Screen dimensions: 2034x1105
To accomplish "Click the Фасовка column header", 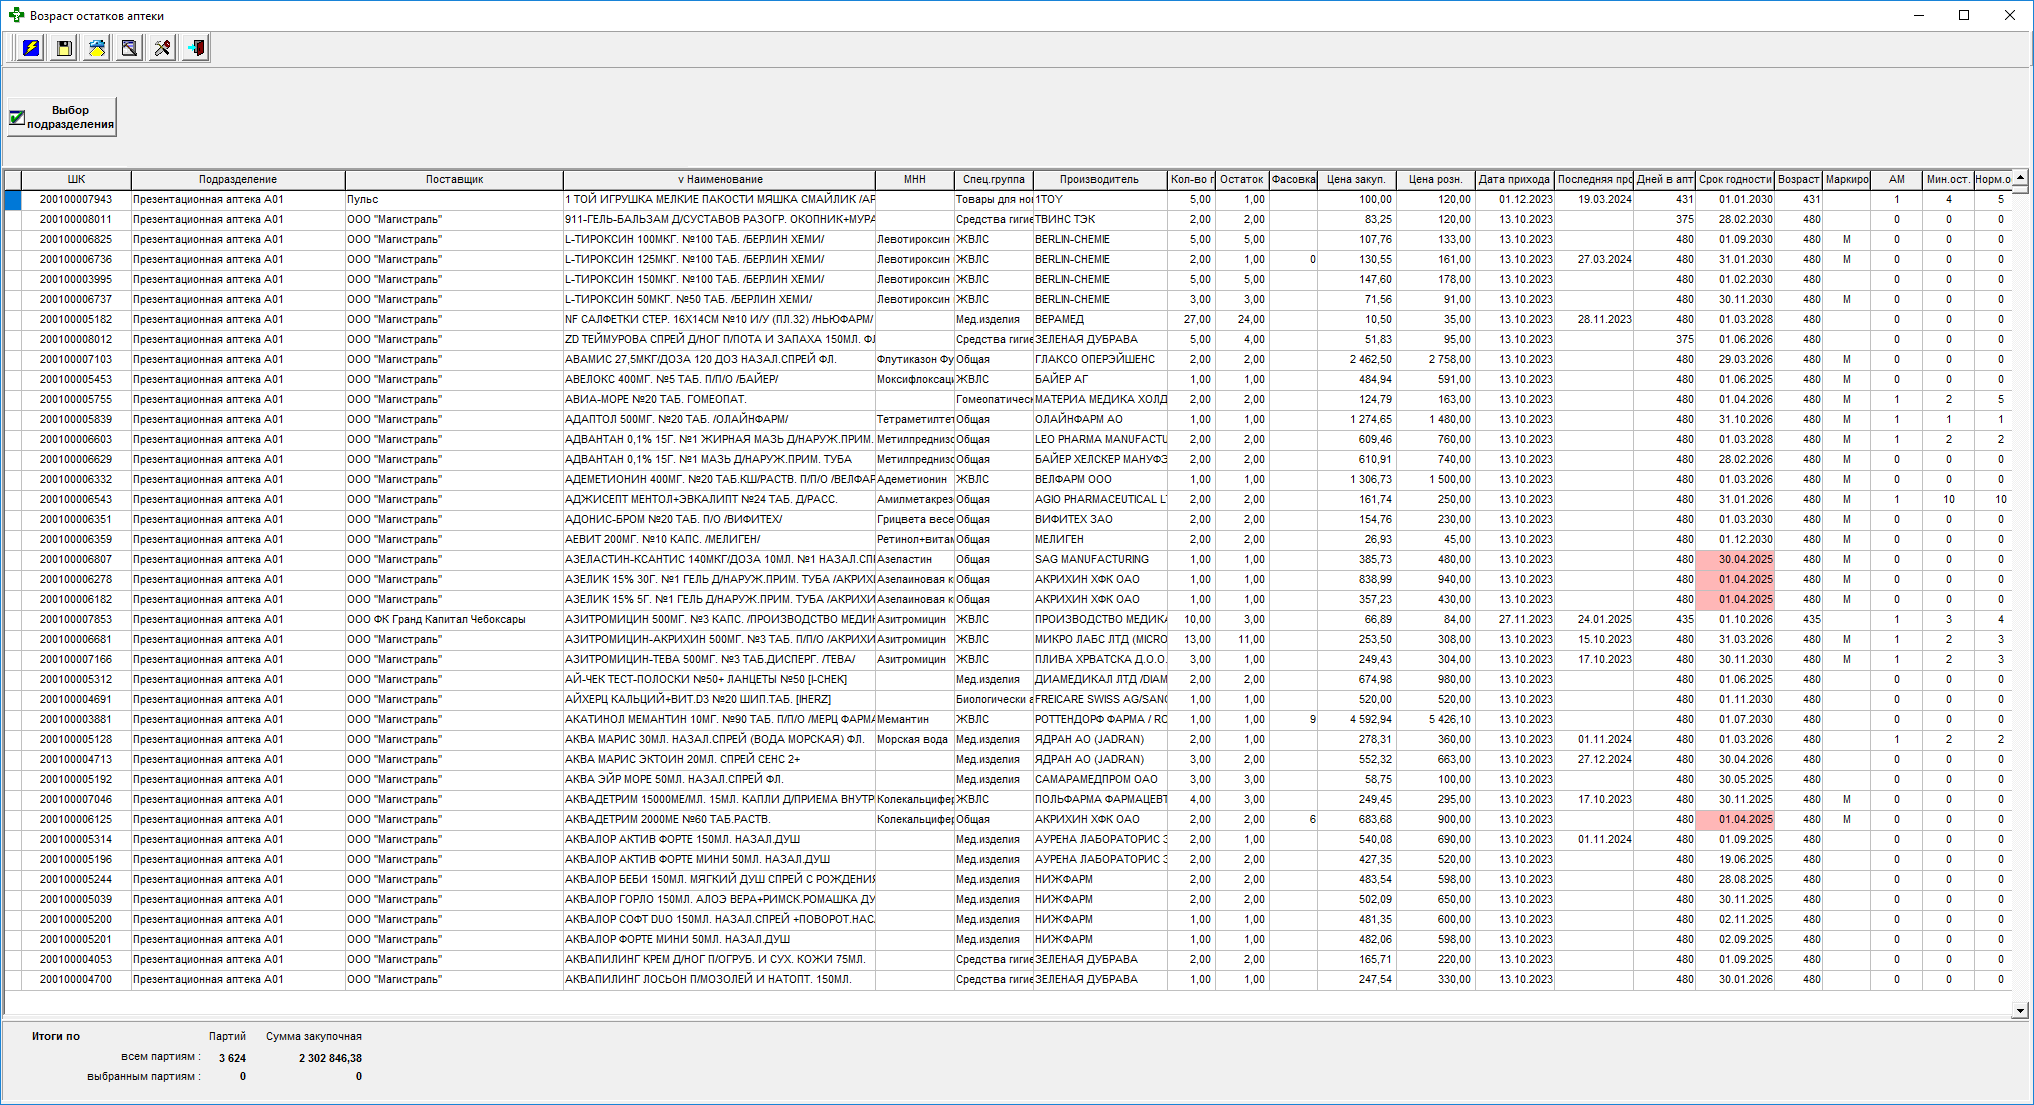I will click(1294, 180).
